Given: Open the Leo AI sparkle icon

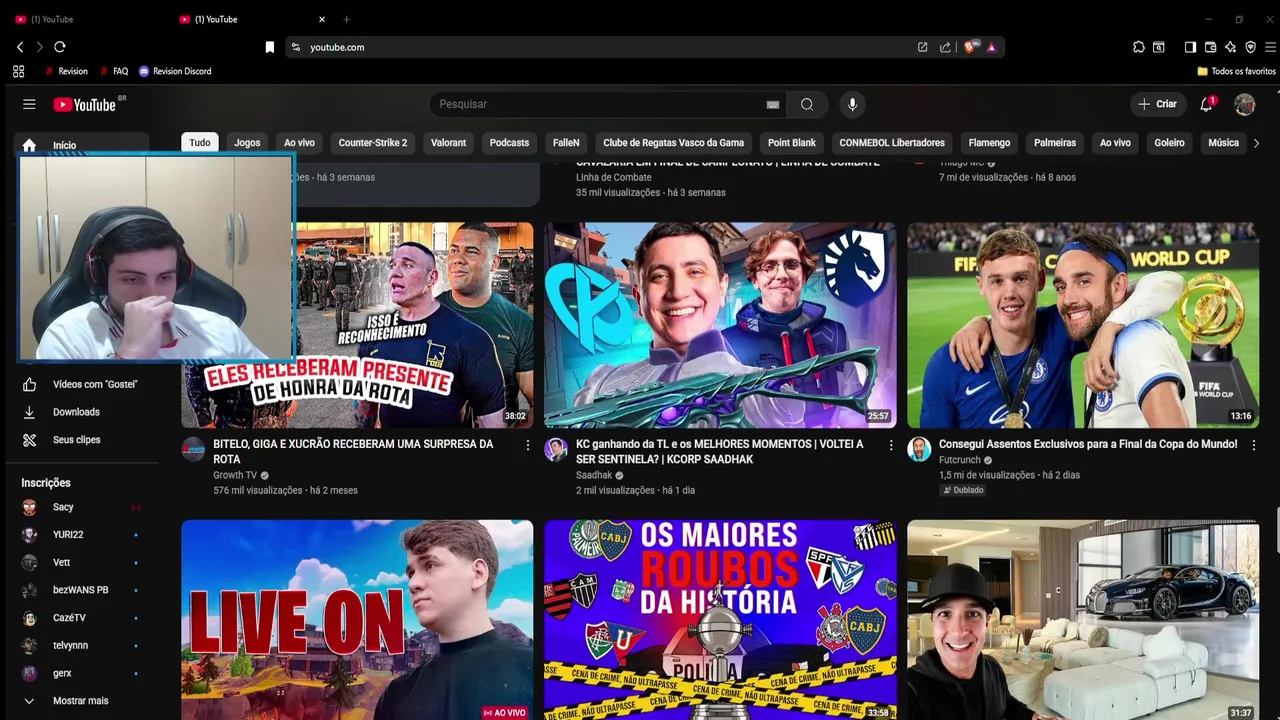Looking at the screenshot, I should click(1230, 47).
